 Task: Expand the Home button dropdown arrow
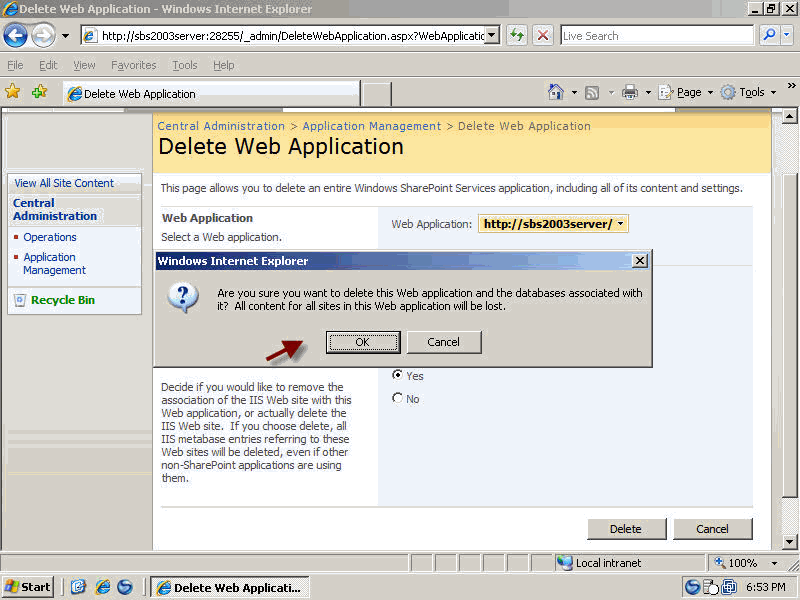click(574, 93)
